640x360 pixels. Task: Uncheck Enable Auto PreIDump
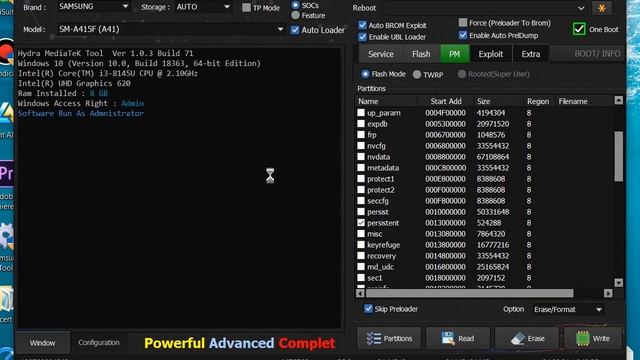coord(462,35)
